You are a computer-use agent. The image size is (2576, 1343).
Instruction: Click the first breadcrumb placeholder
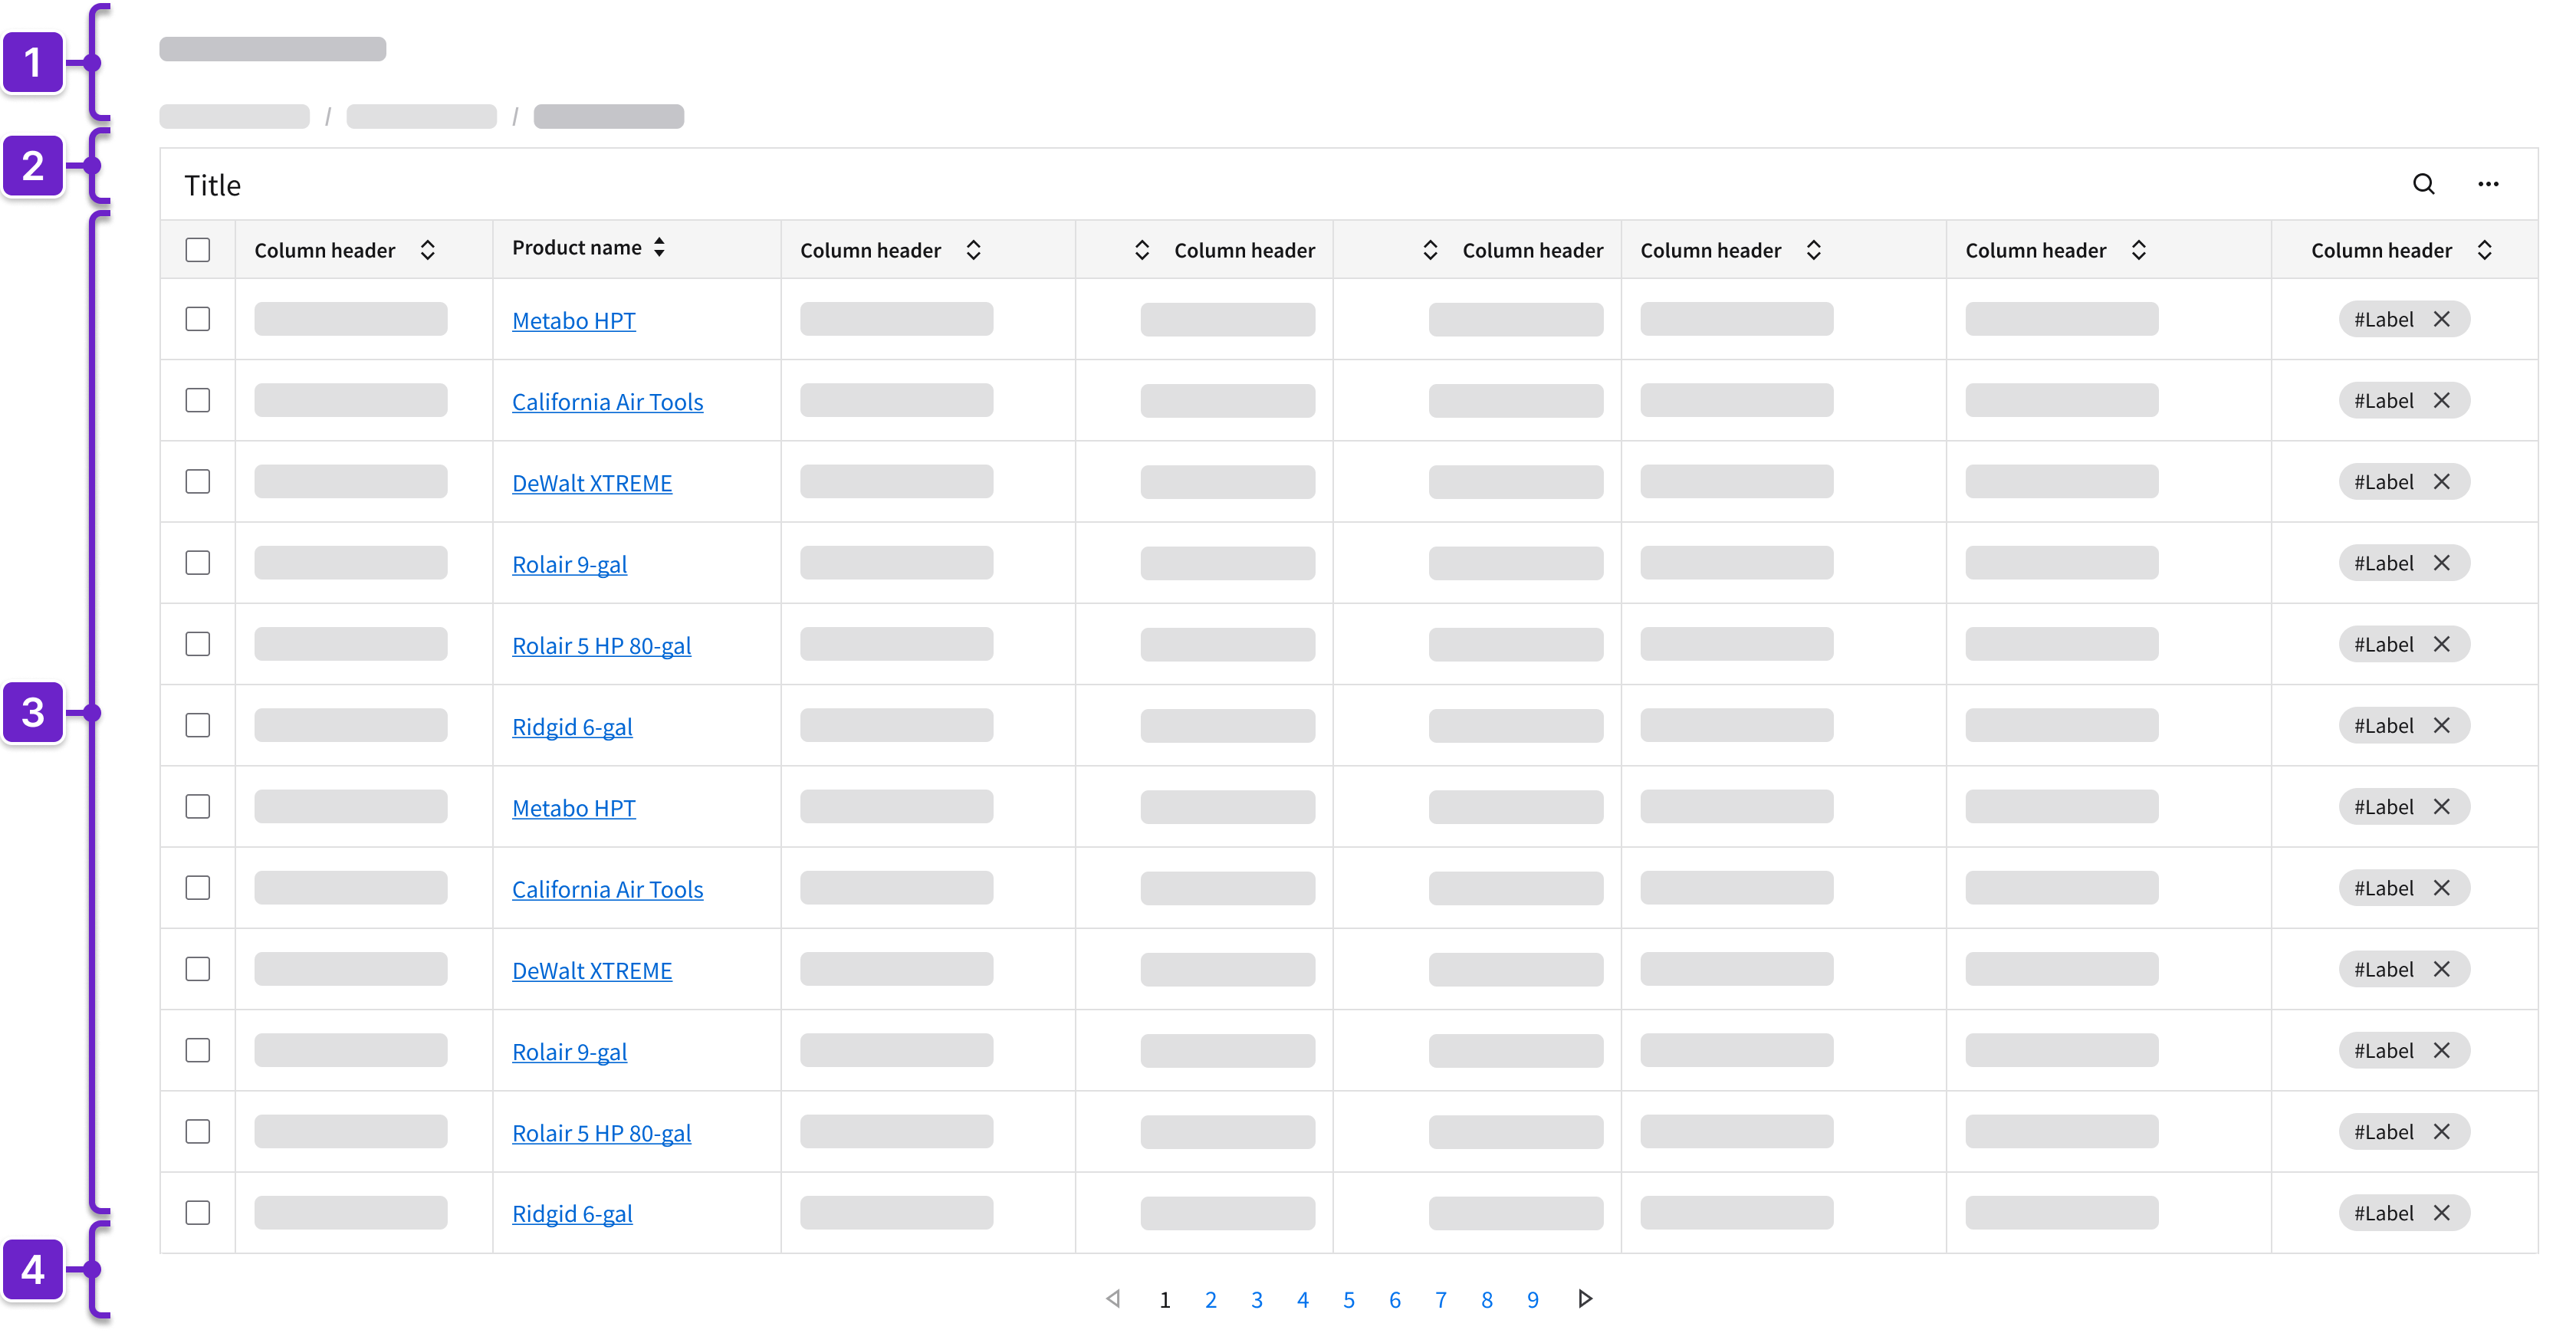[234, 117]
